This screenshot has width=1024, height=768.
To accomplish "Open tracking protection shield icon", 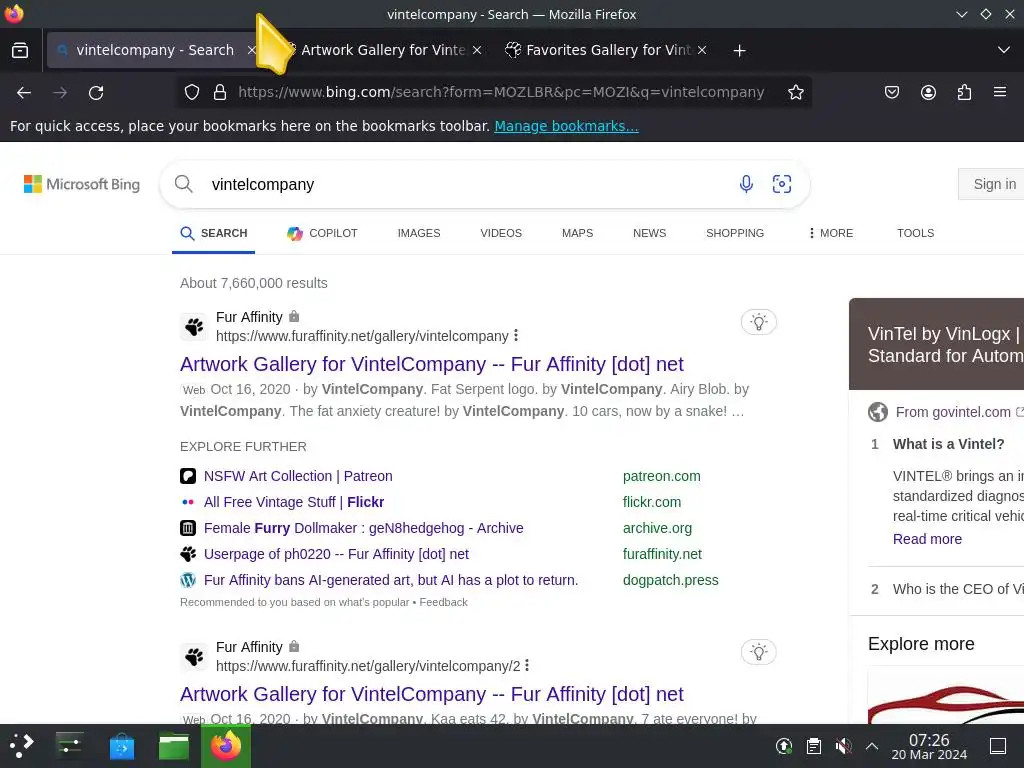I will tap(191, 93).
